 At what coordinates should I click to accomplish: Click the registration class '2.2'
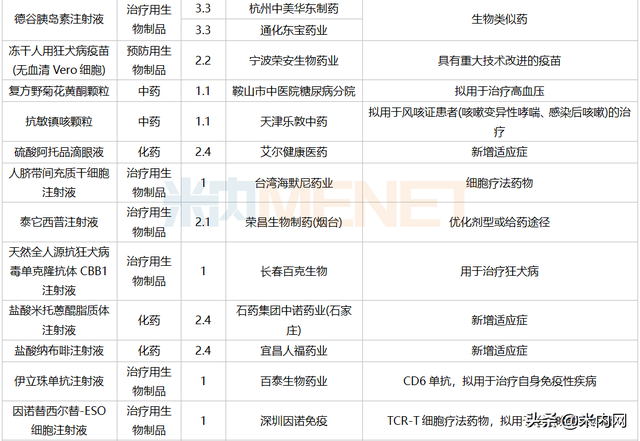(x=203, y=60)
